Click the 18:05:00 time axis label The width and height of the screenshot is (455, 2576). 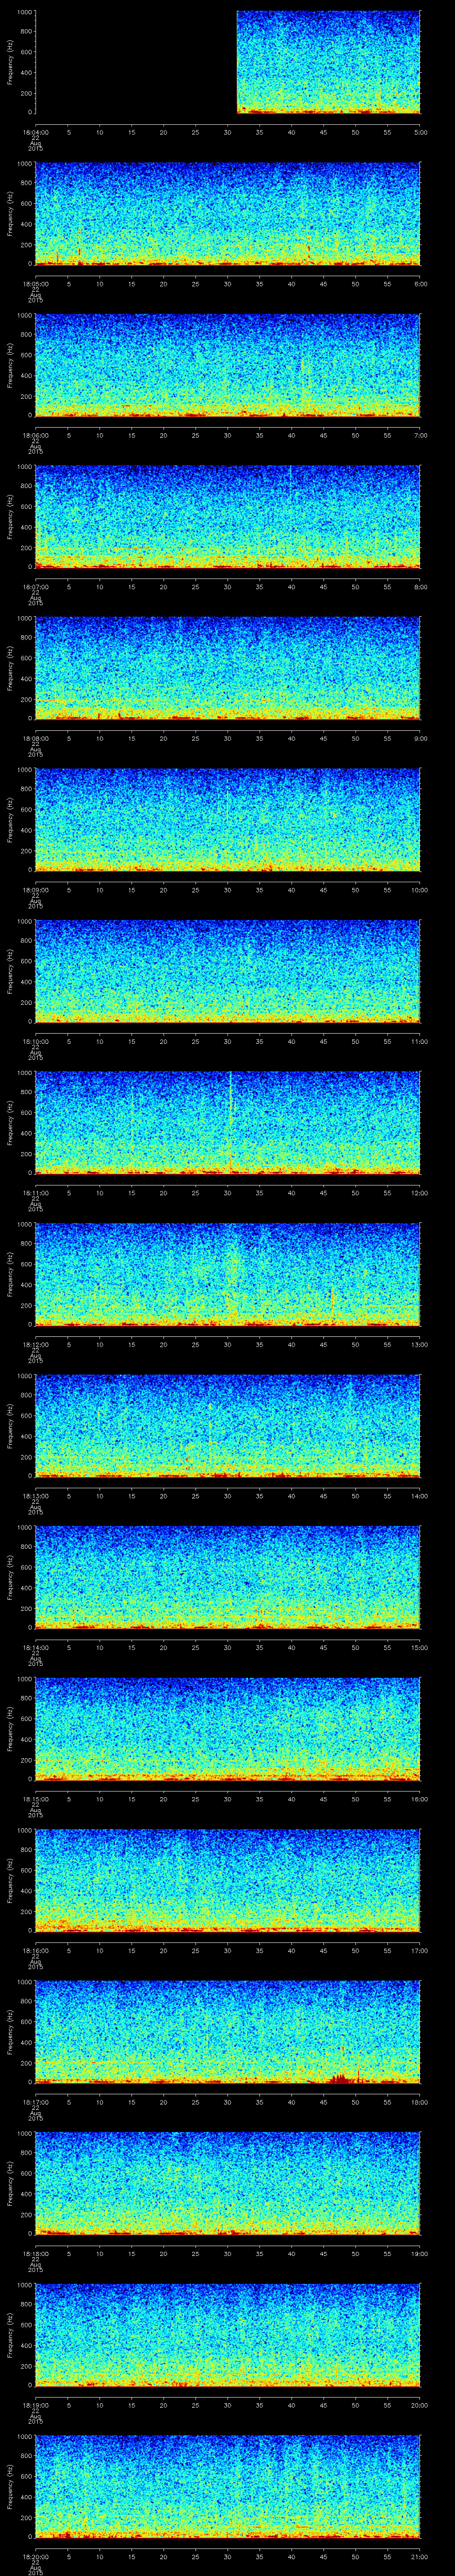(x=35, y=284)
